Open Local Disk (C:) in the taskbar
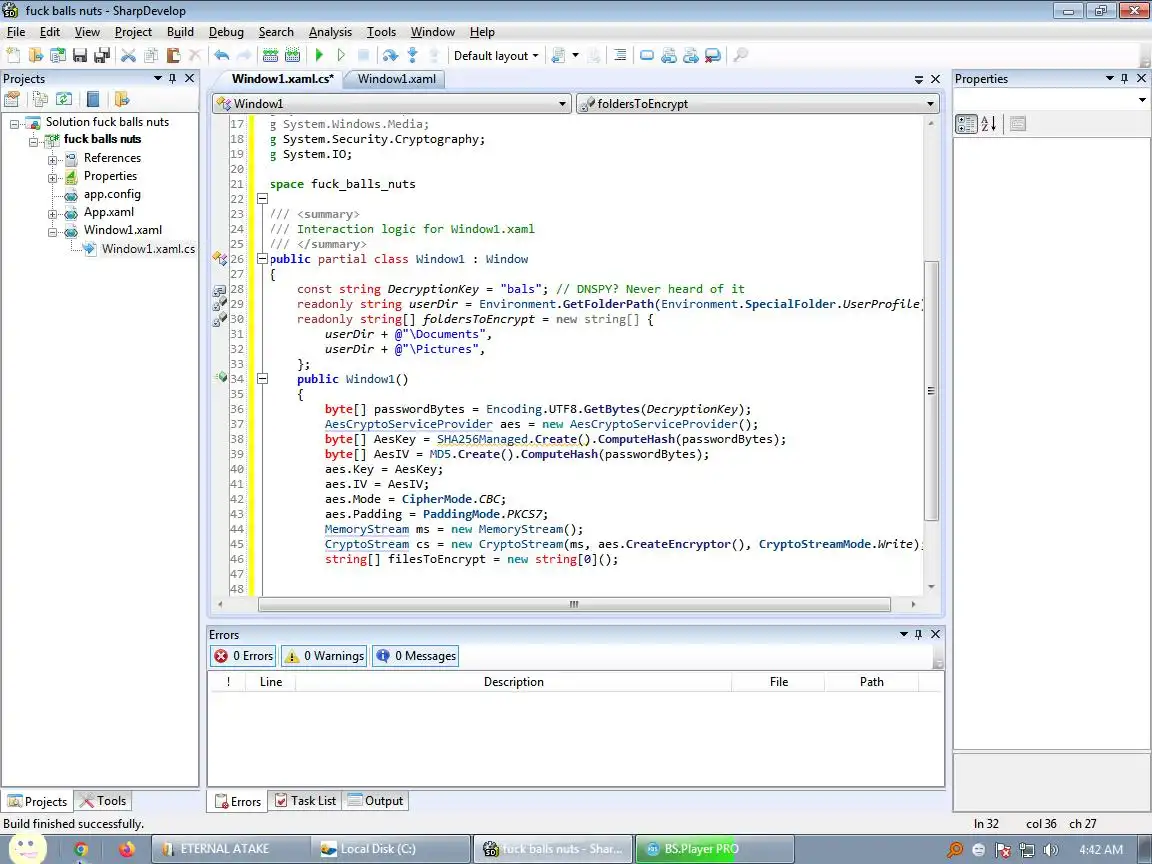The width and height of the screenshot is (1152, 864). coord(390,849)
